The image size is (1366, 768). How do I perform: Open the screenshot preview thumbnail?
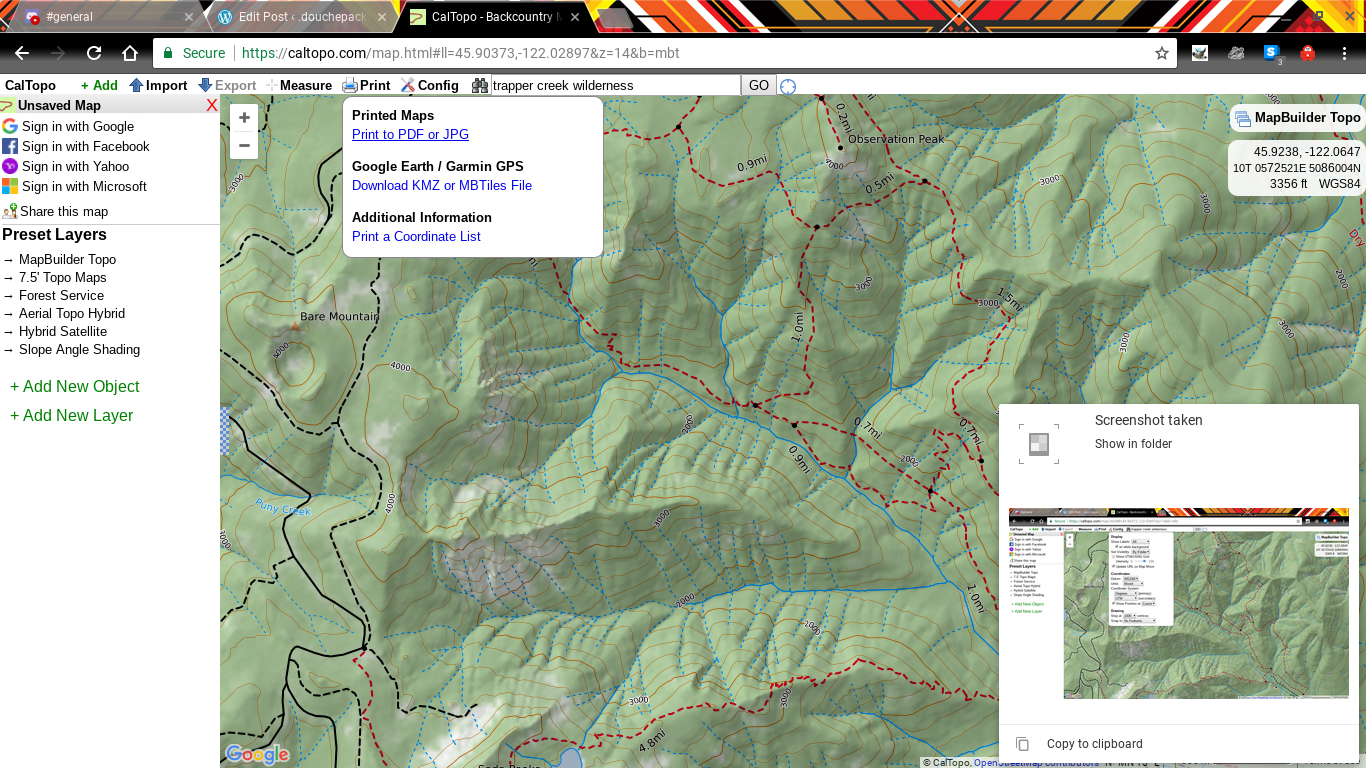point(1179,603)
